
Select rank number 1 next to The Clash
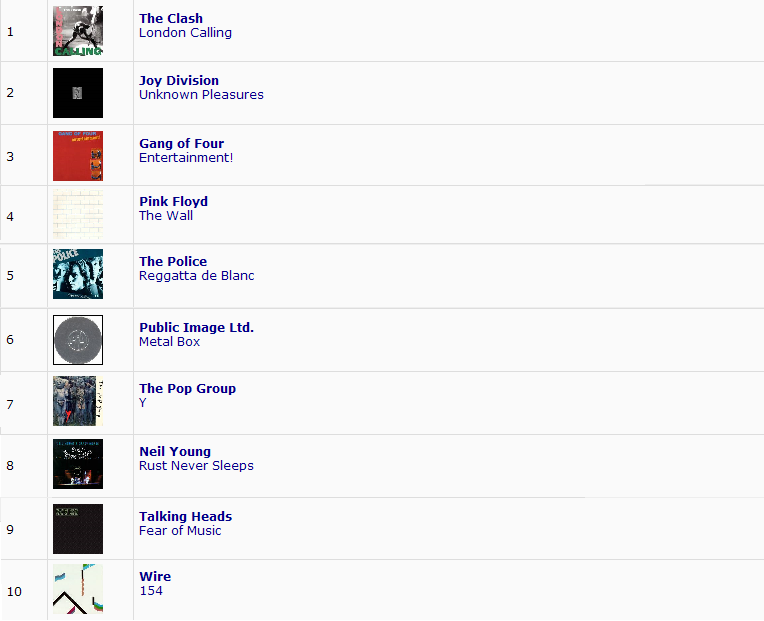[10, 32]
